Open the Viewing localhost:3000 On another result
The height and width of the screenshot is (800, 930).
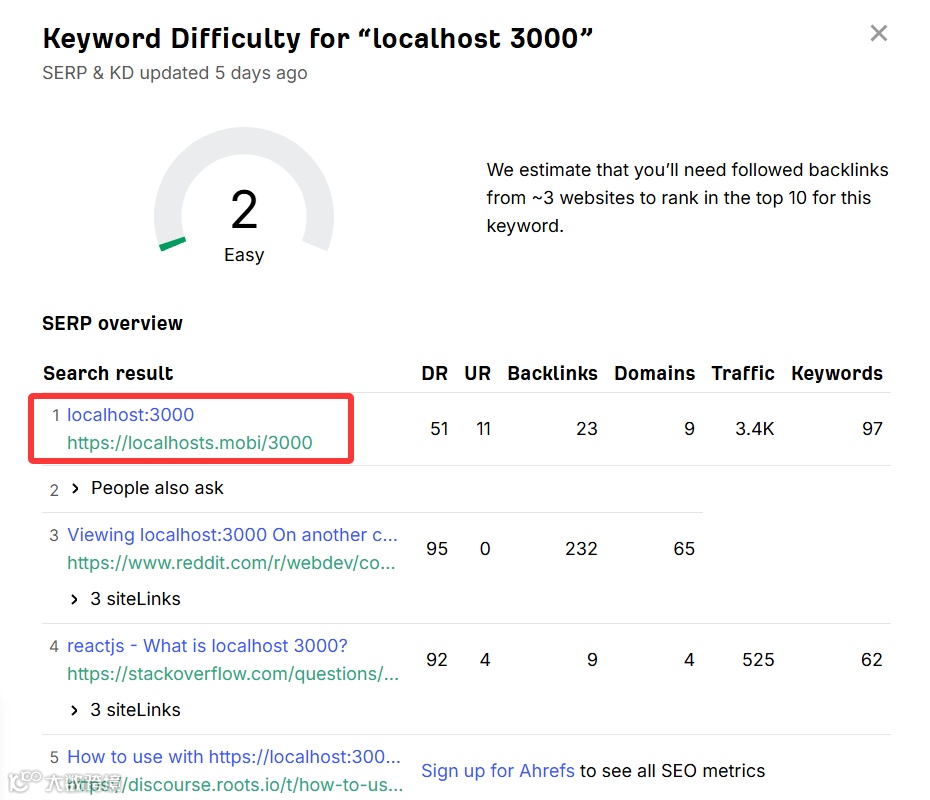(232, 535)
